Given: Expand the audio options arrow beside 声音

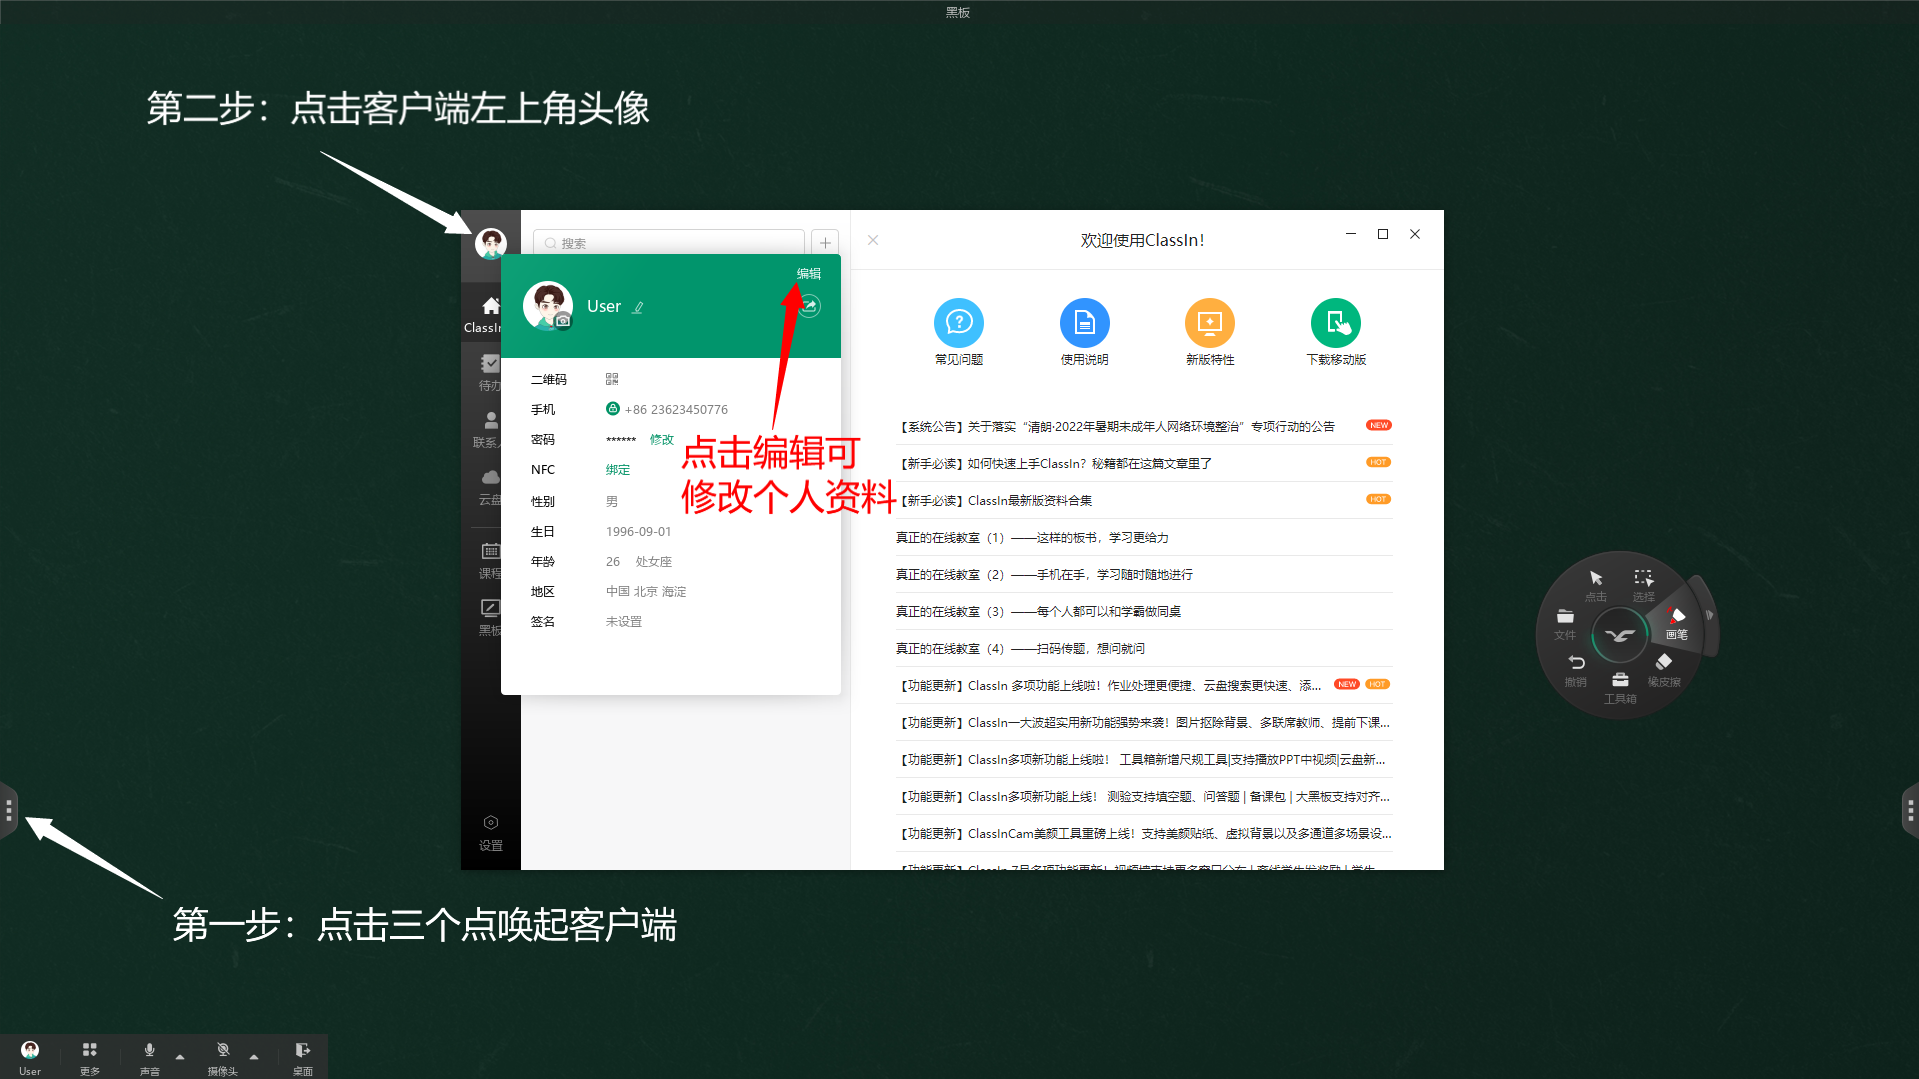Looking at the screenshot, I should 180,1056.
